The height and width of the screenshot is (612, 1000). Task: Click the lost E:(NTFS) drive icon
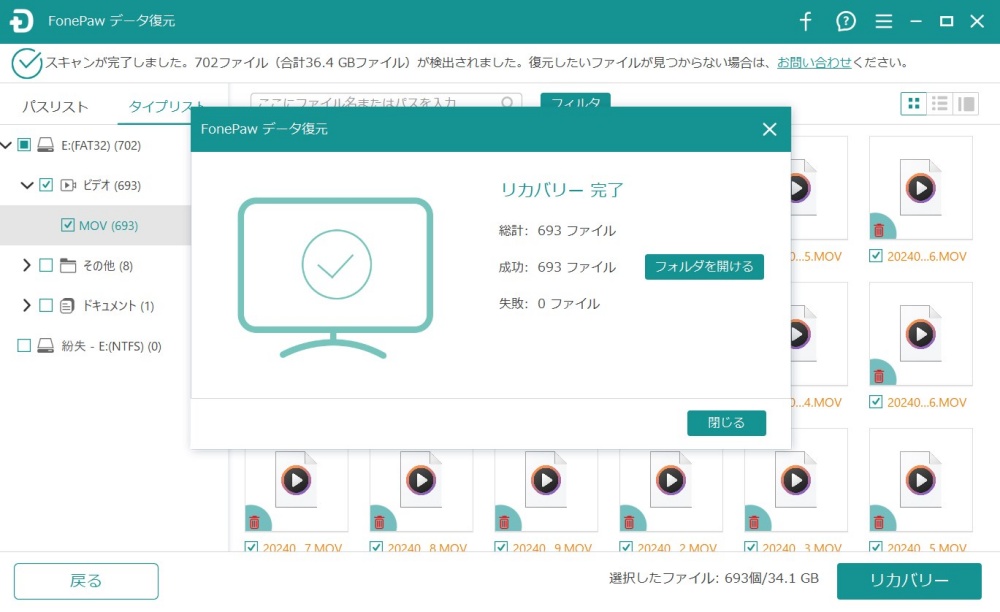click(45, 346)
